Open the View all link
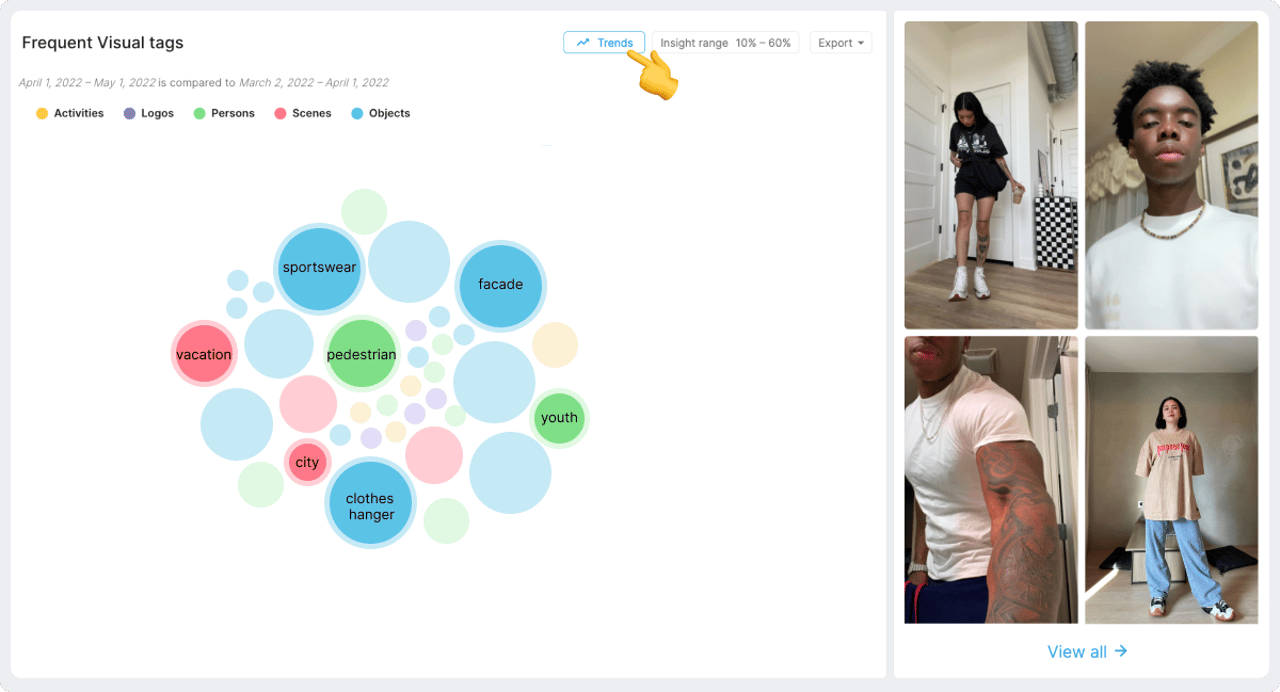The image size is (1280, 692). [1087, 652]
